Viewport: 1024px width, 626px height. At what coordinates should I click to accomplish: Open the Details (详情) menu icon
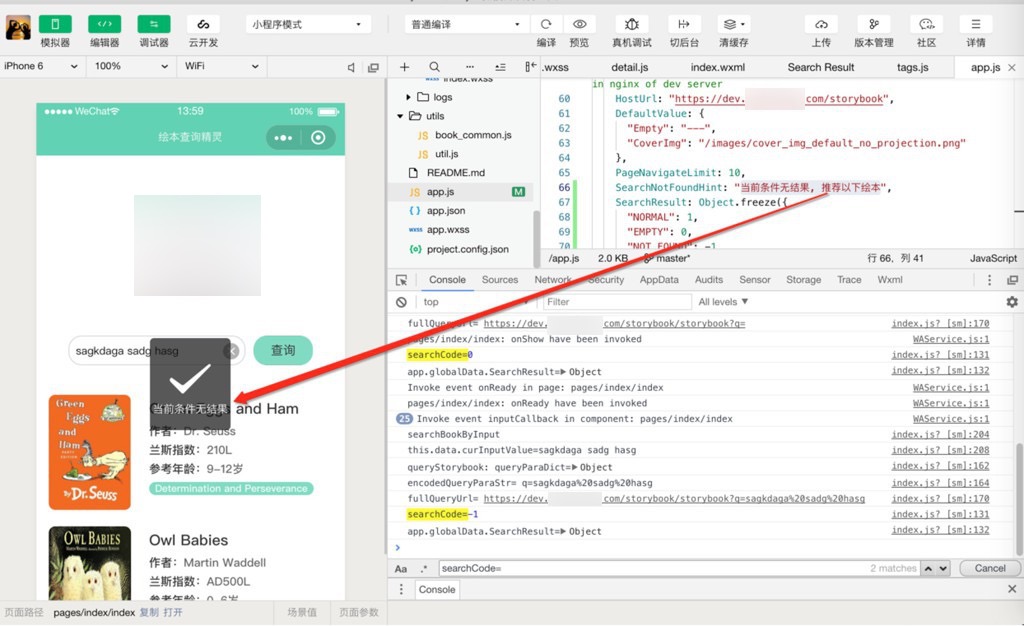(x=976, y=25)
